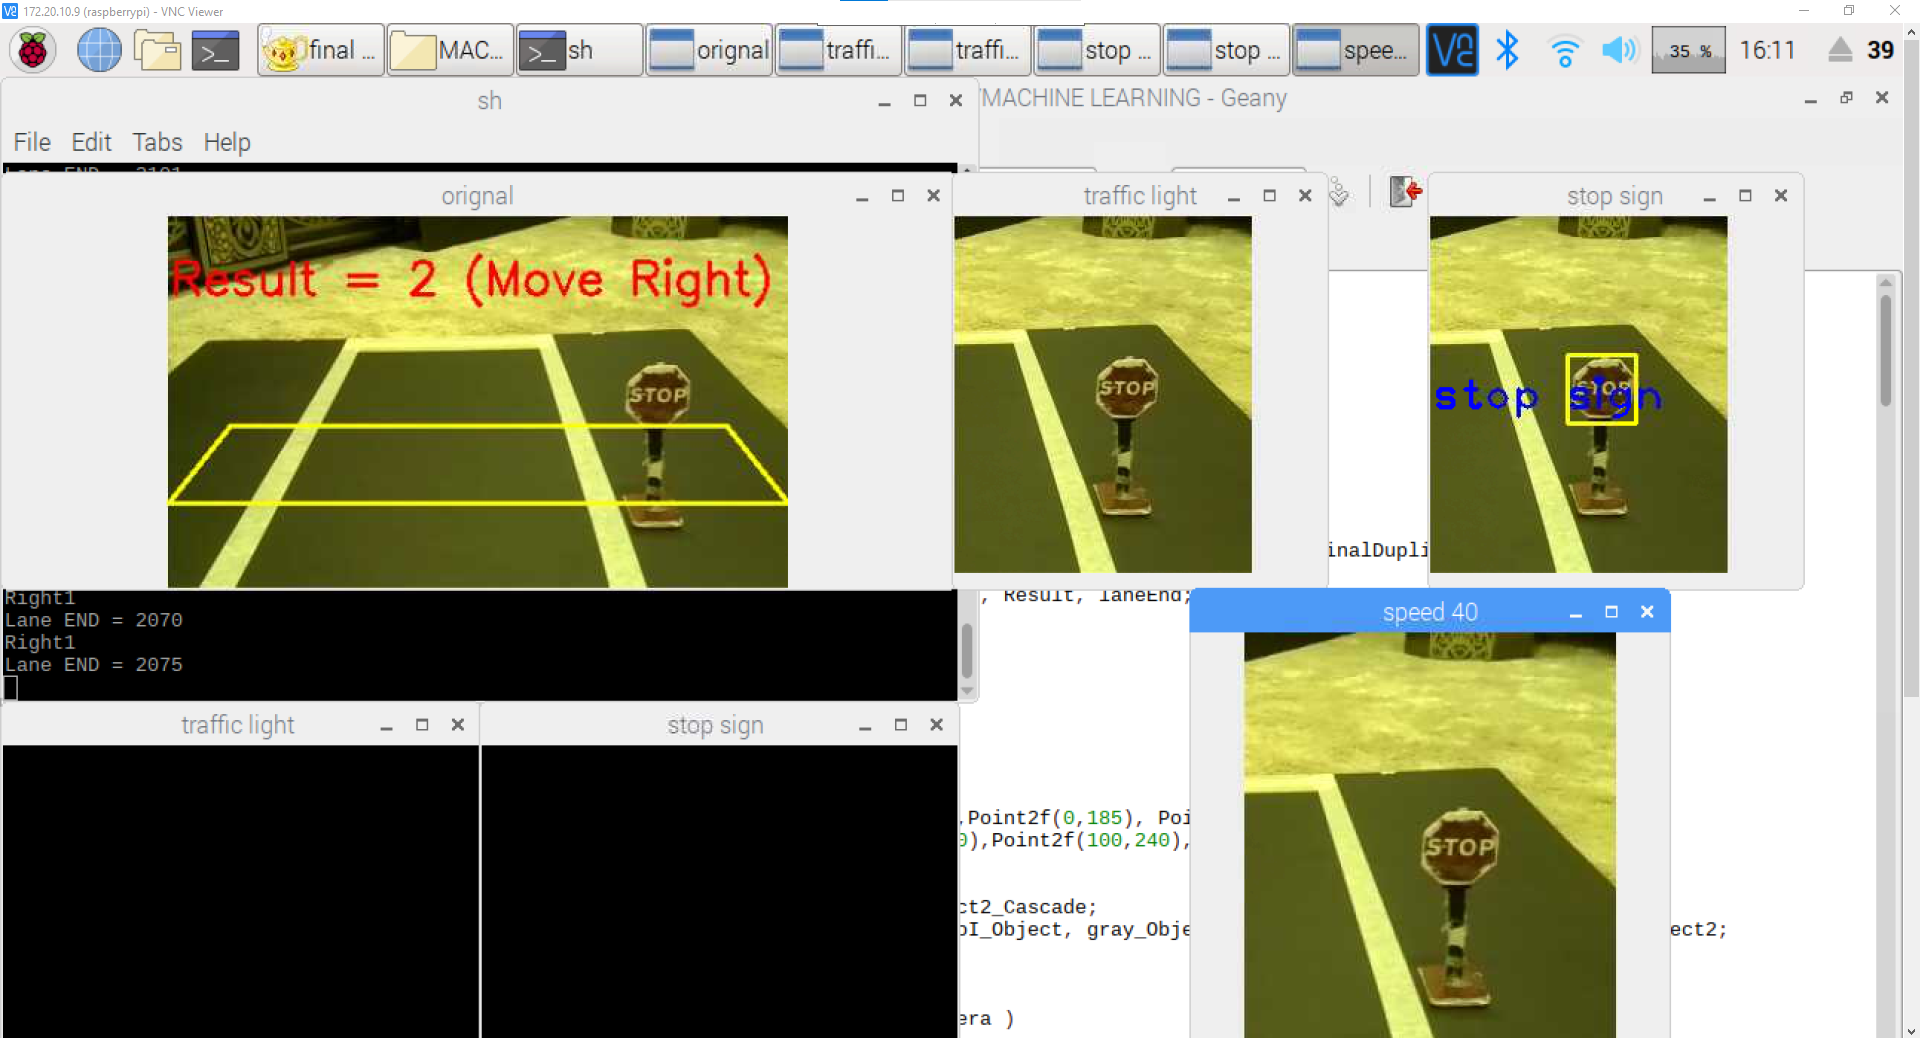Switch to the 'orignal' window taskbar item
1920x1038 pixels.
(x=709, y=50)
